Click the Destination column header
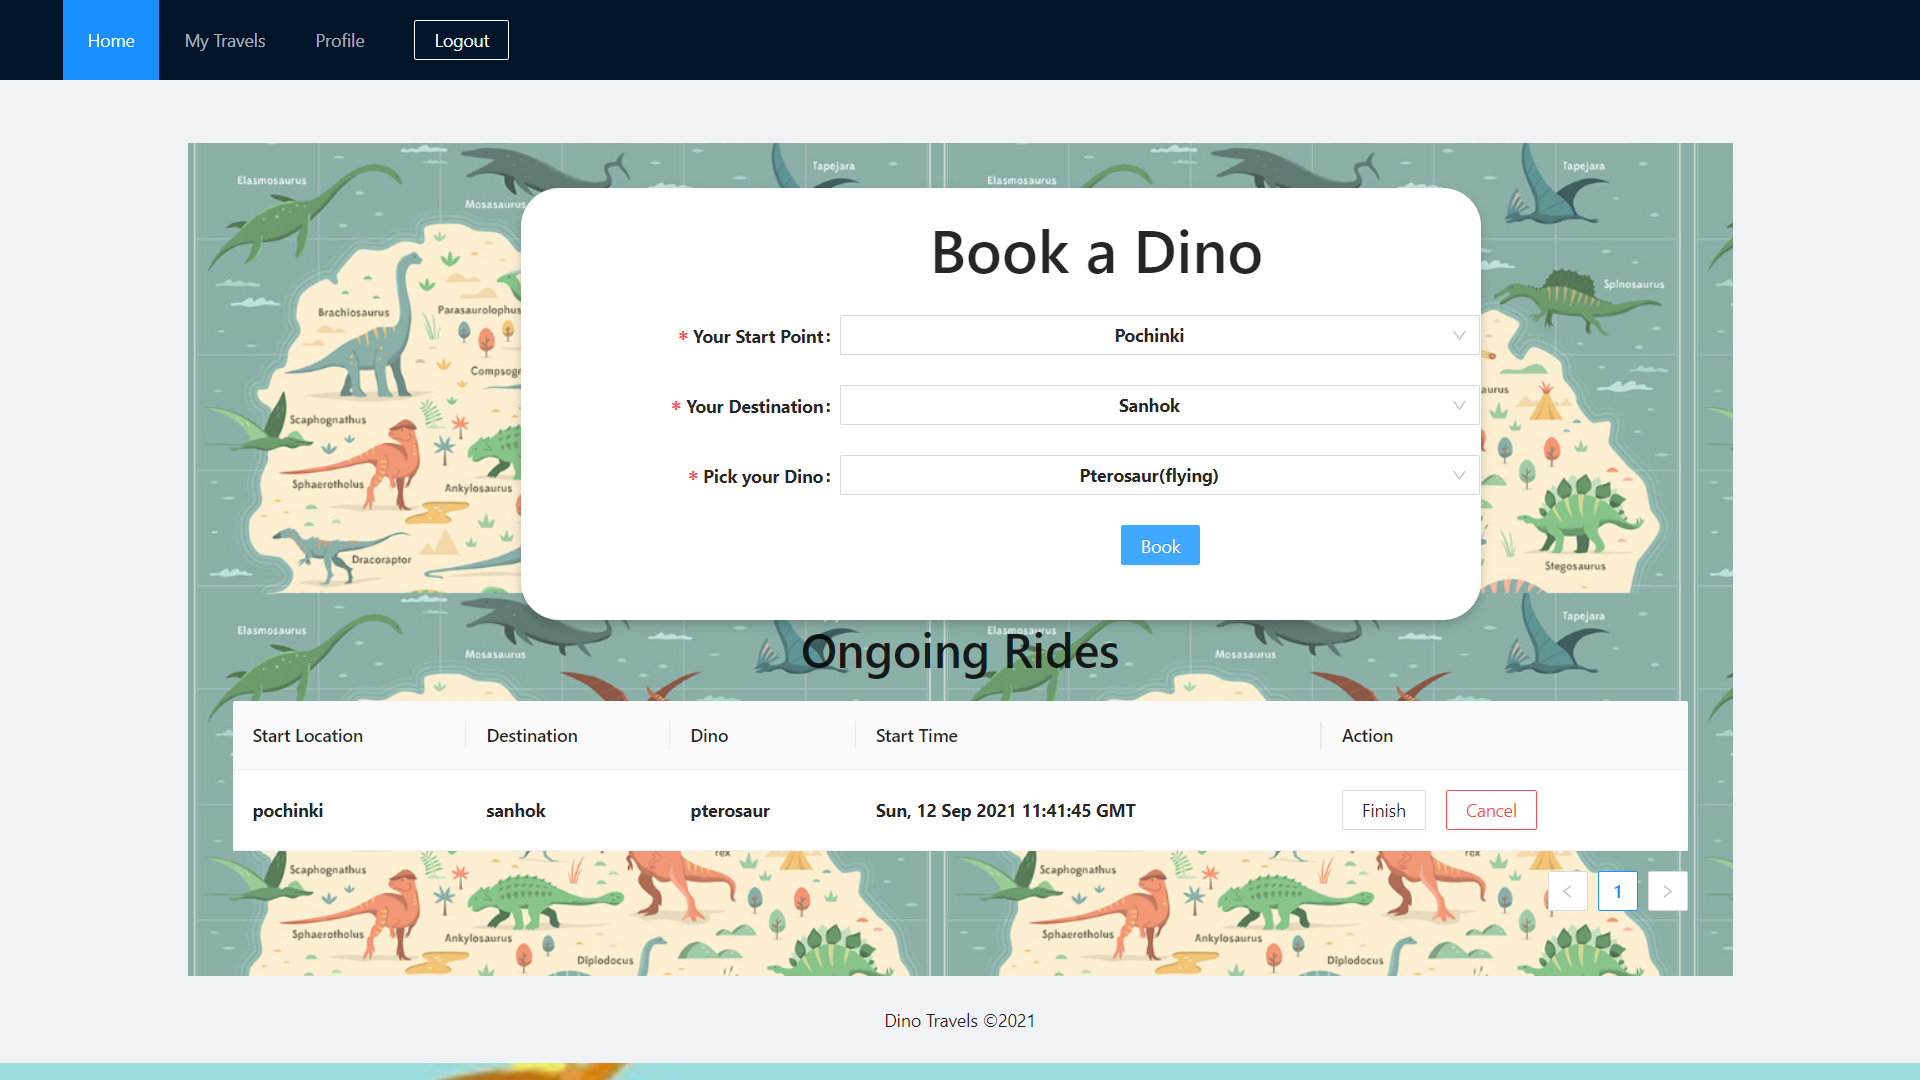The height and width of the screenshot is (1080, 1920). 532,736
